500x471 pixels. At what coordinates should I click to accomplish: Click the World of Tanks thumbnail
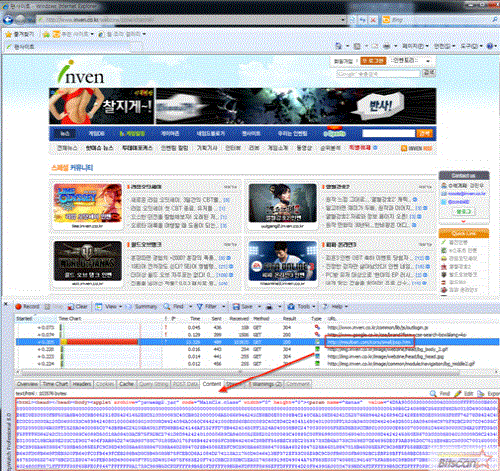[x=88, y=261]
